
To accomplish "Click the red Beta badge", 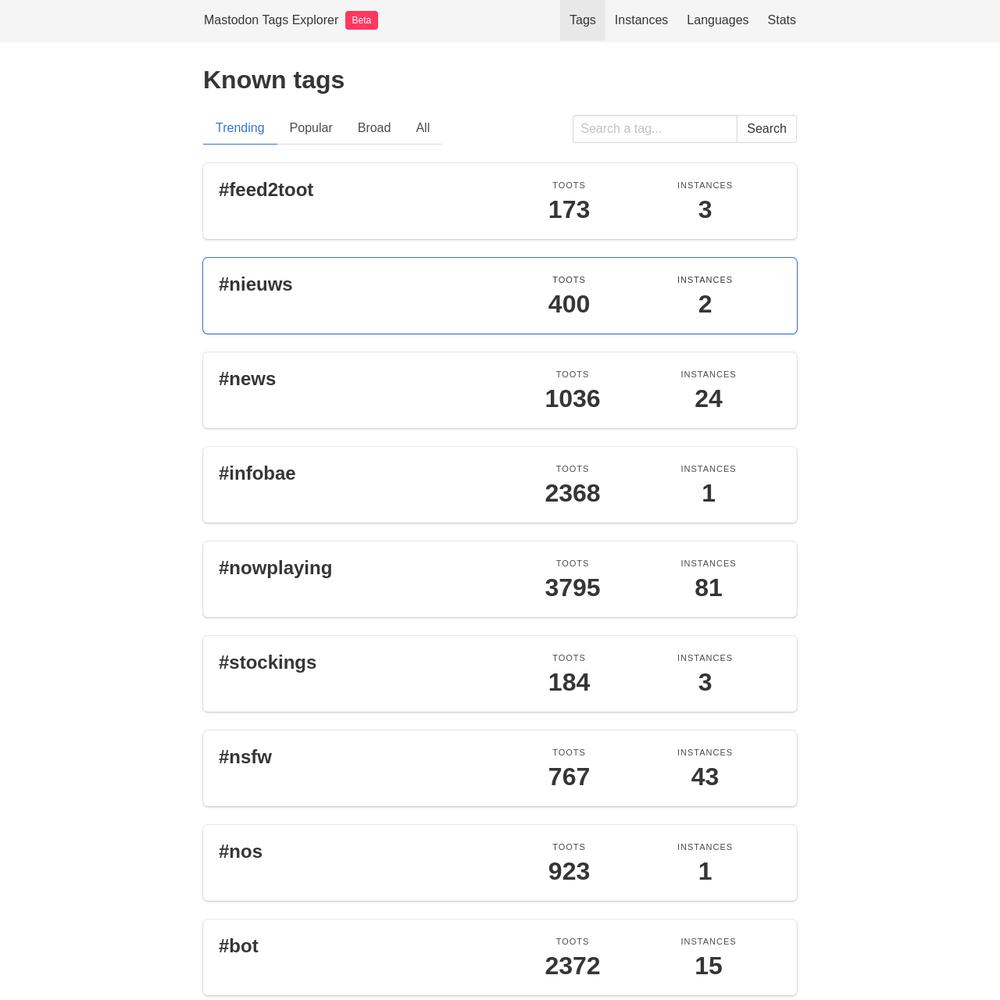I will [x=362, y=20].
